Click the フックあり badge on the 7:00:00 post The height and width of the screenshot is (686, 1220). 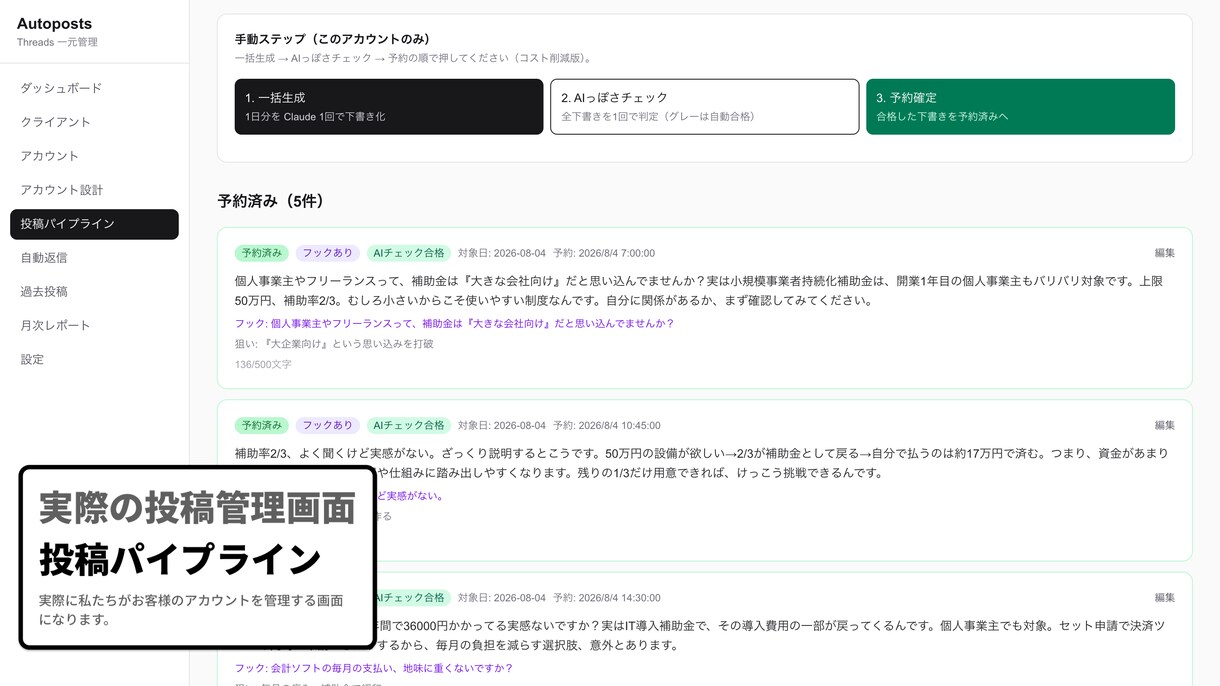(x=328, y=253)
